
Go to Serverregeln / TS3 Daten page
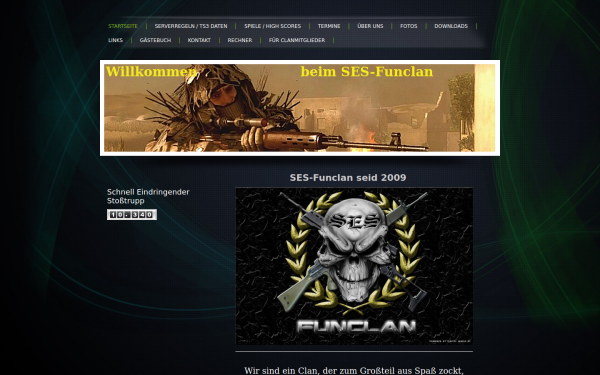pyautogui.click(x=191, y=26)
